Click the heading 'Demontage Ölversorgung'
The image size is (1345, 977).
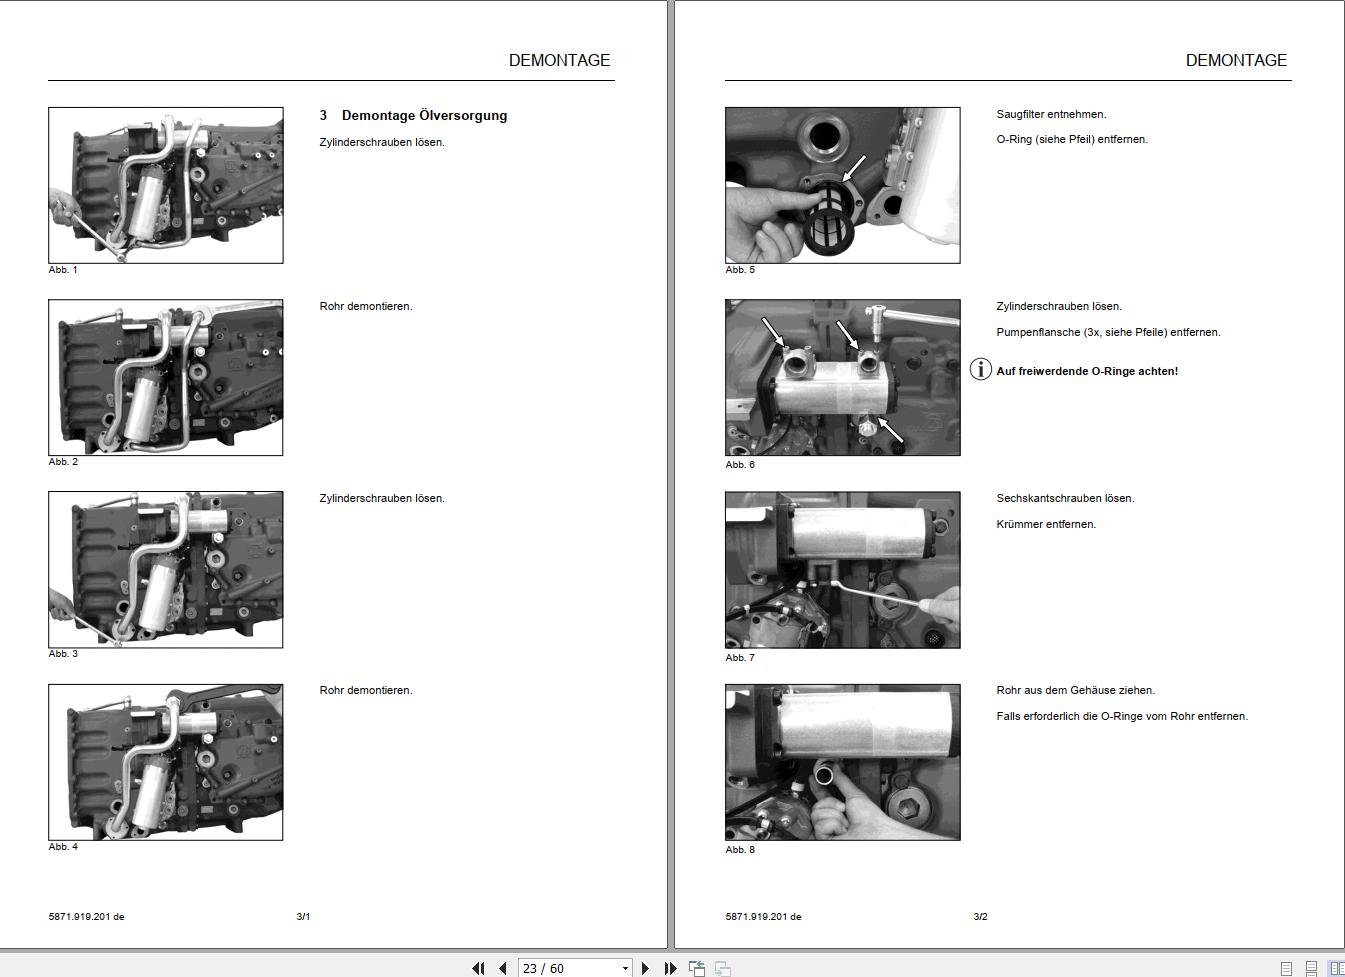point(424,115)
